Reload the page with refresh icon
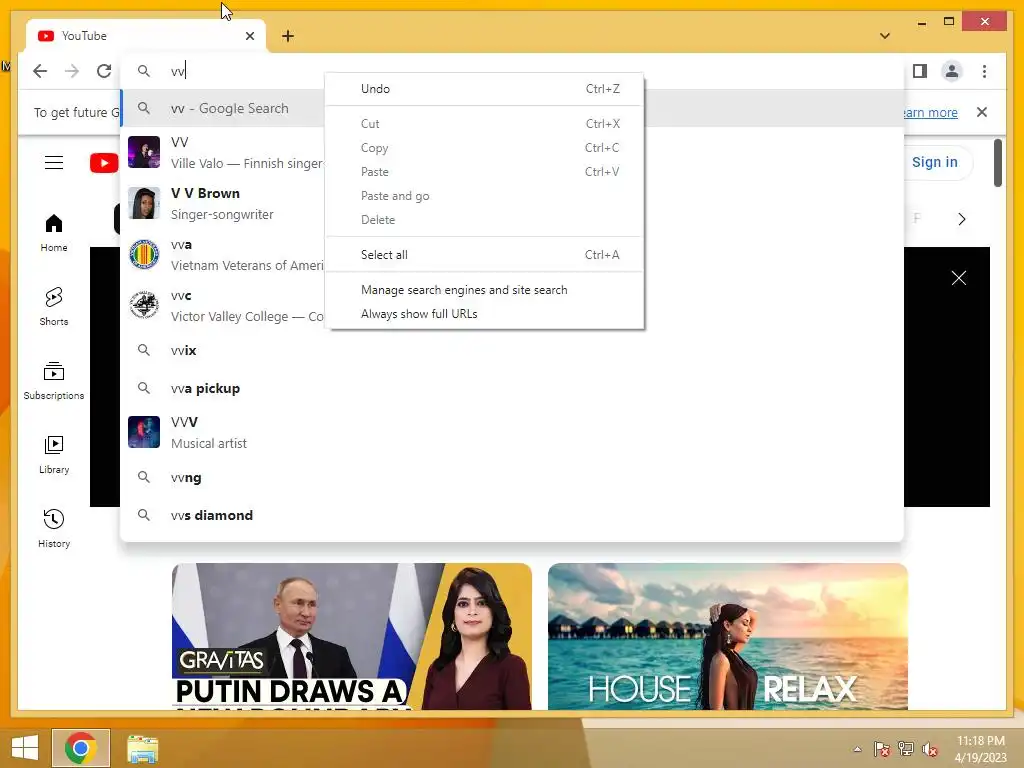1024x768 pixels. click(104, 71)
